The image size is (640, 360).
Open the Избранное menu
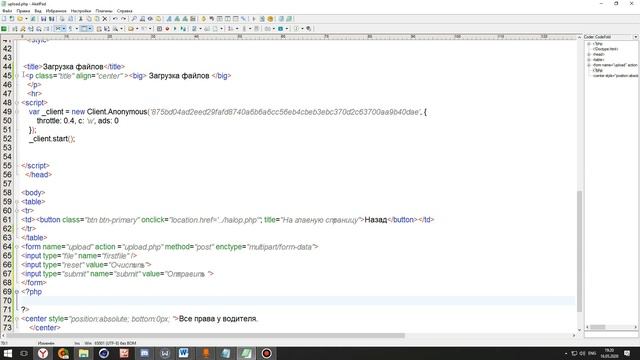point(56,11)
